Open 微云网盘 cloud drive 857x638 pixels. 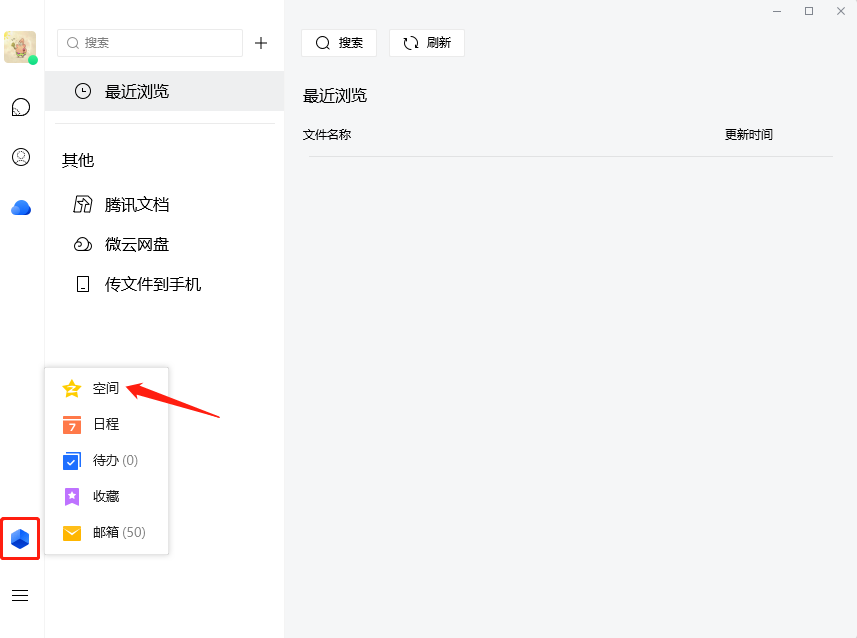click(x=137, y=245)
